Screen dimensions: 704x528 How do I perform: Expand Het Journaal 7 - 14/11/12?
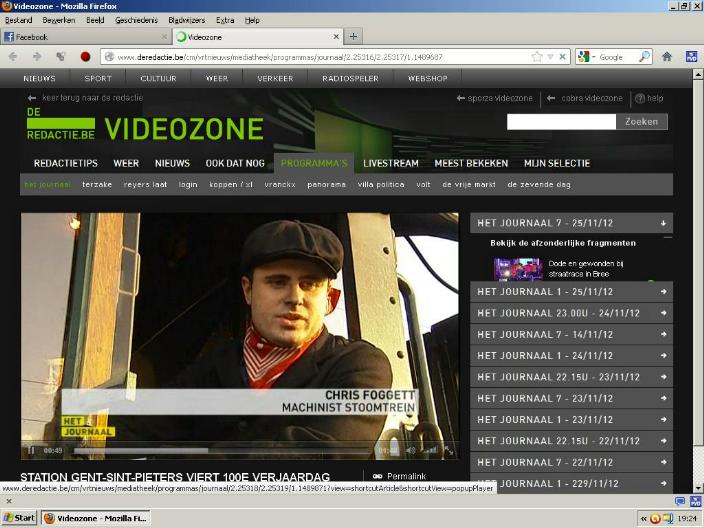click(571, 334)
